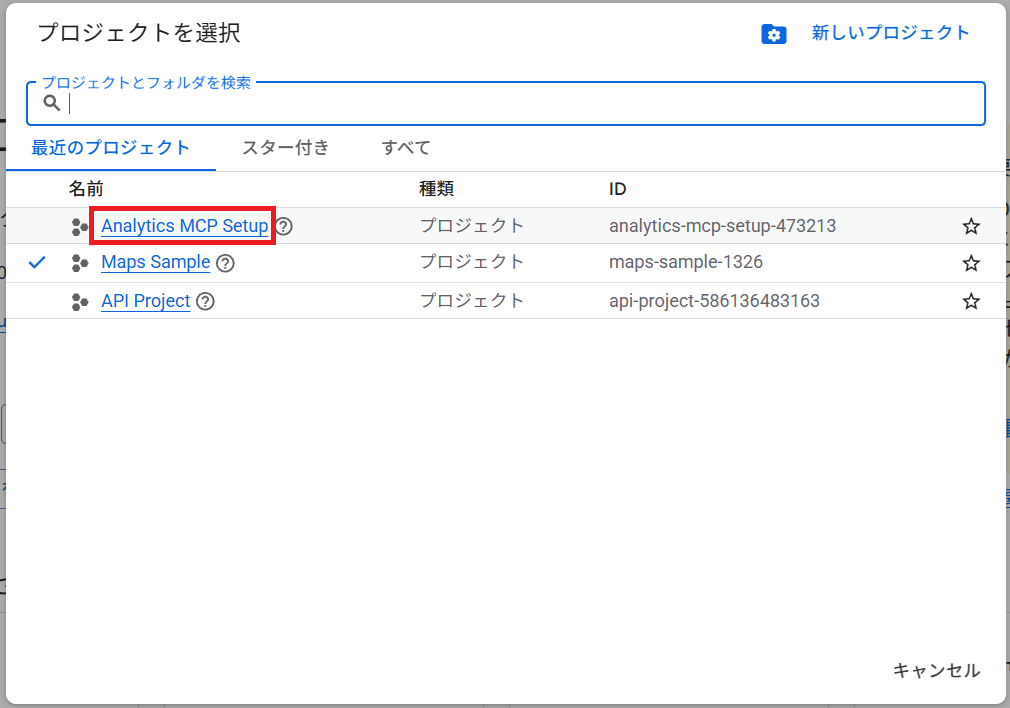Click the 新しいプロジェクト button
This screenshot has height=708, width=1010.
(x=890, y=33)
